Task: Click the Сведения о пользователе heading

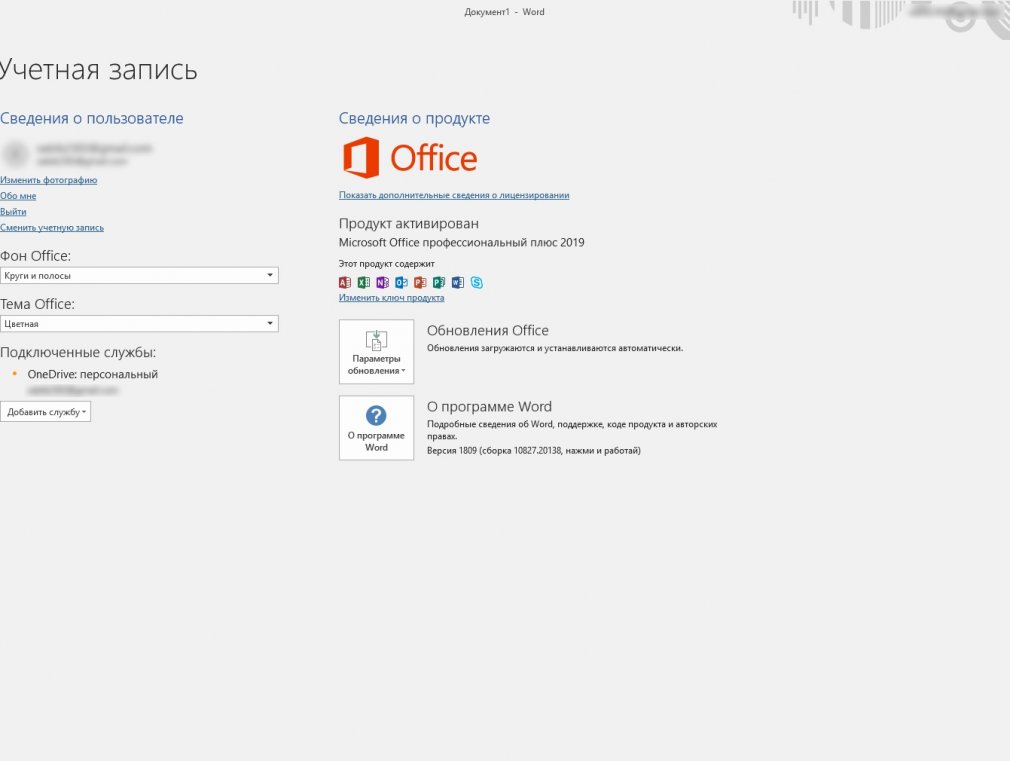Action: pos(91,119)
